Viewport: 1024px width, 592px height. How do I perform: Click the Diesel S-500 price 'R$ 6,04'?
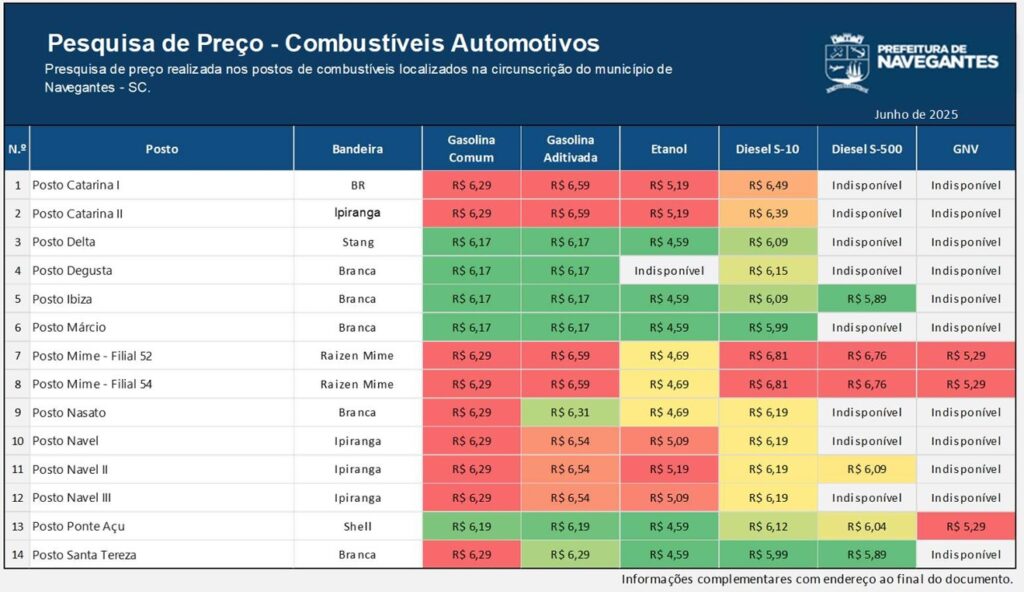click(867, 527)
